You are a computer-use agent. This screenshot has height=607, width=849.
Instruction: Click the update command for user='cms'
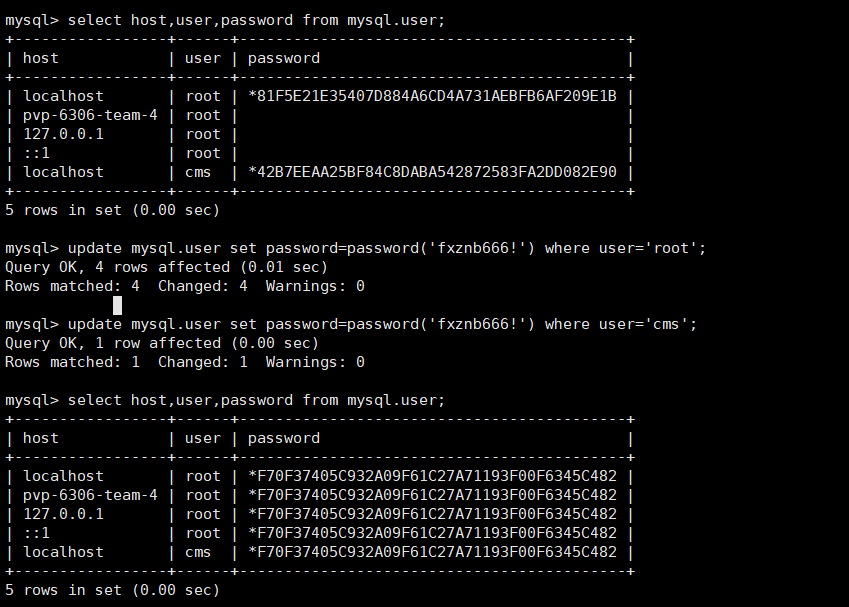click(382, 324)
